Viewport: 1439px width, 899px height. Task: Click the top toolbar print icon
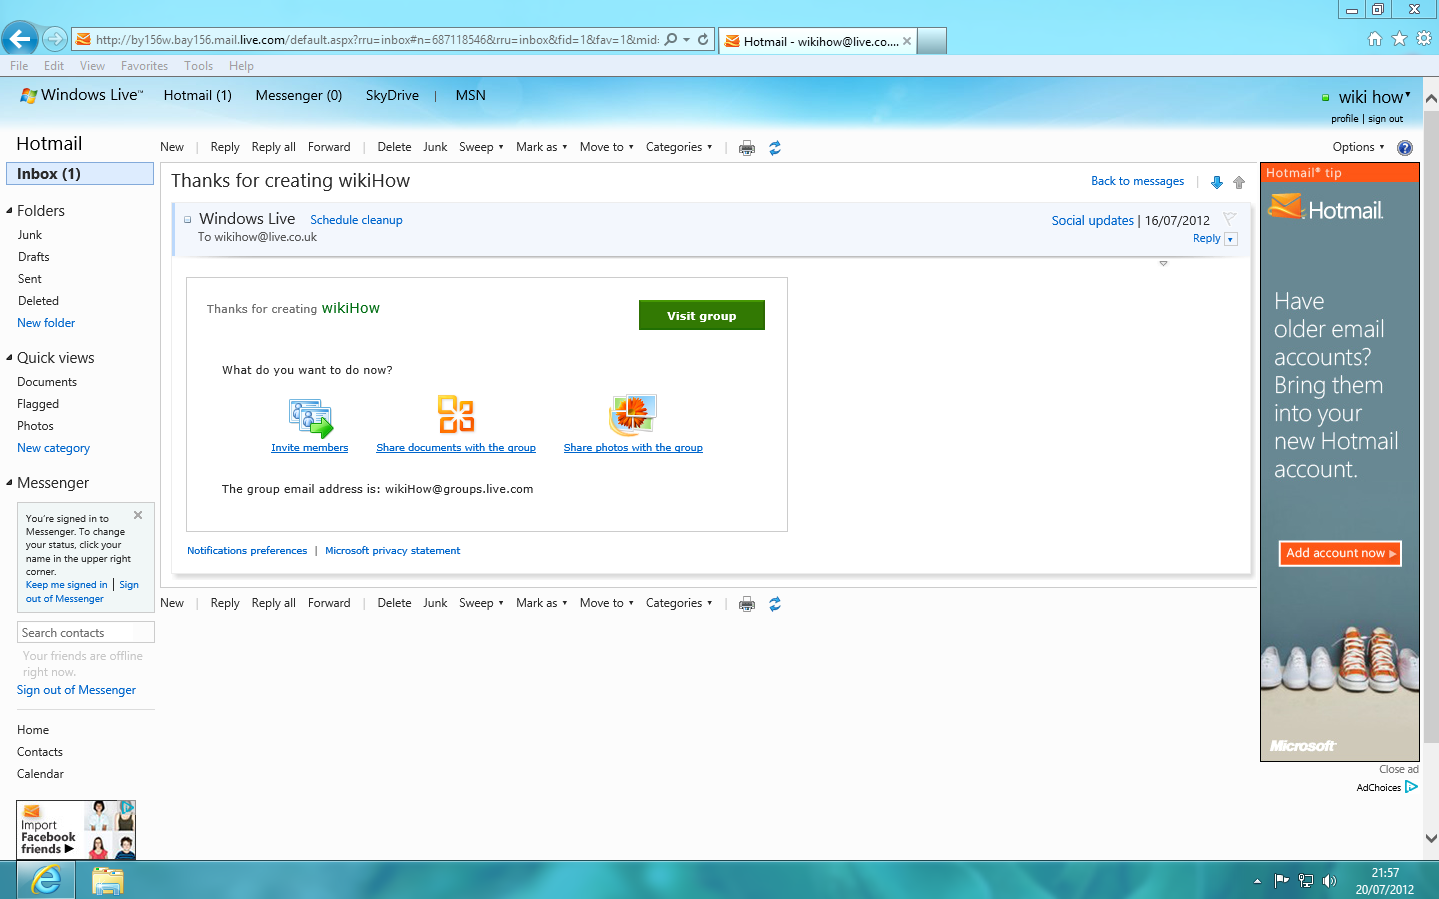[747, 148]
